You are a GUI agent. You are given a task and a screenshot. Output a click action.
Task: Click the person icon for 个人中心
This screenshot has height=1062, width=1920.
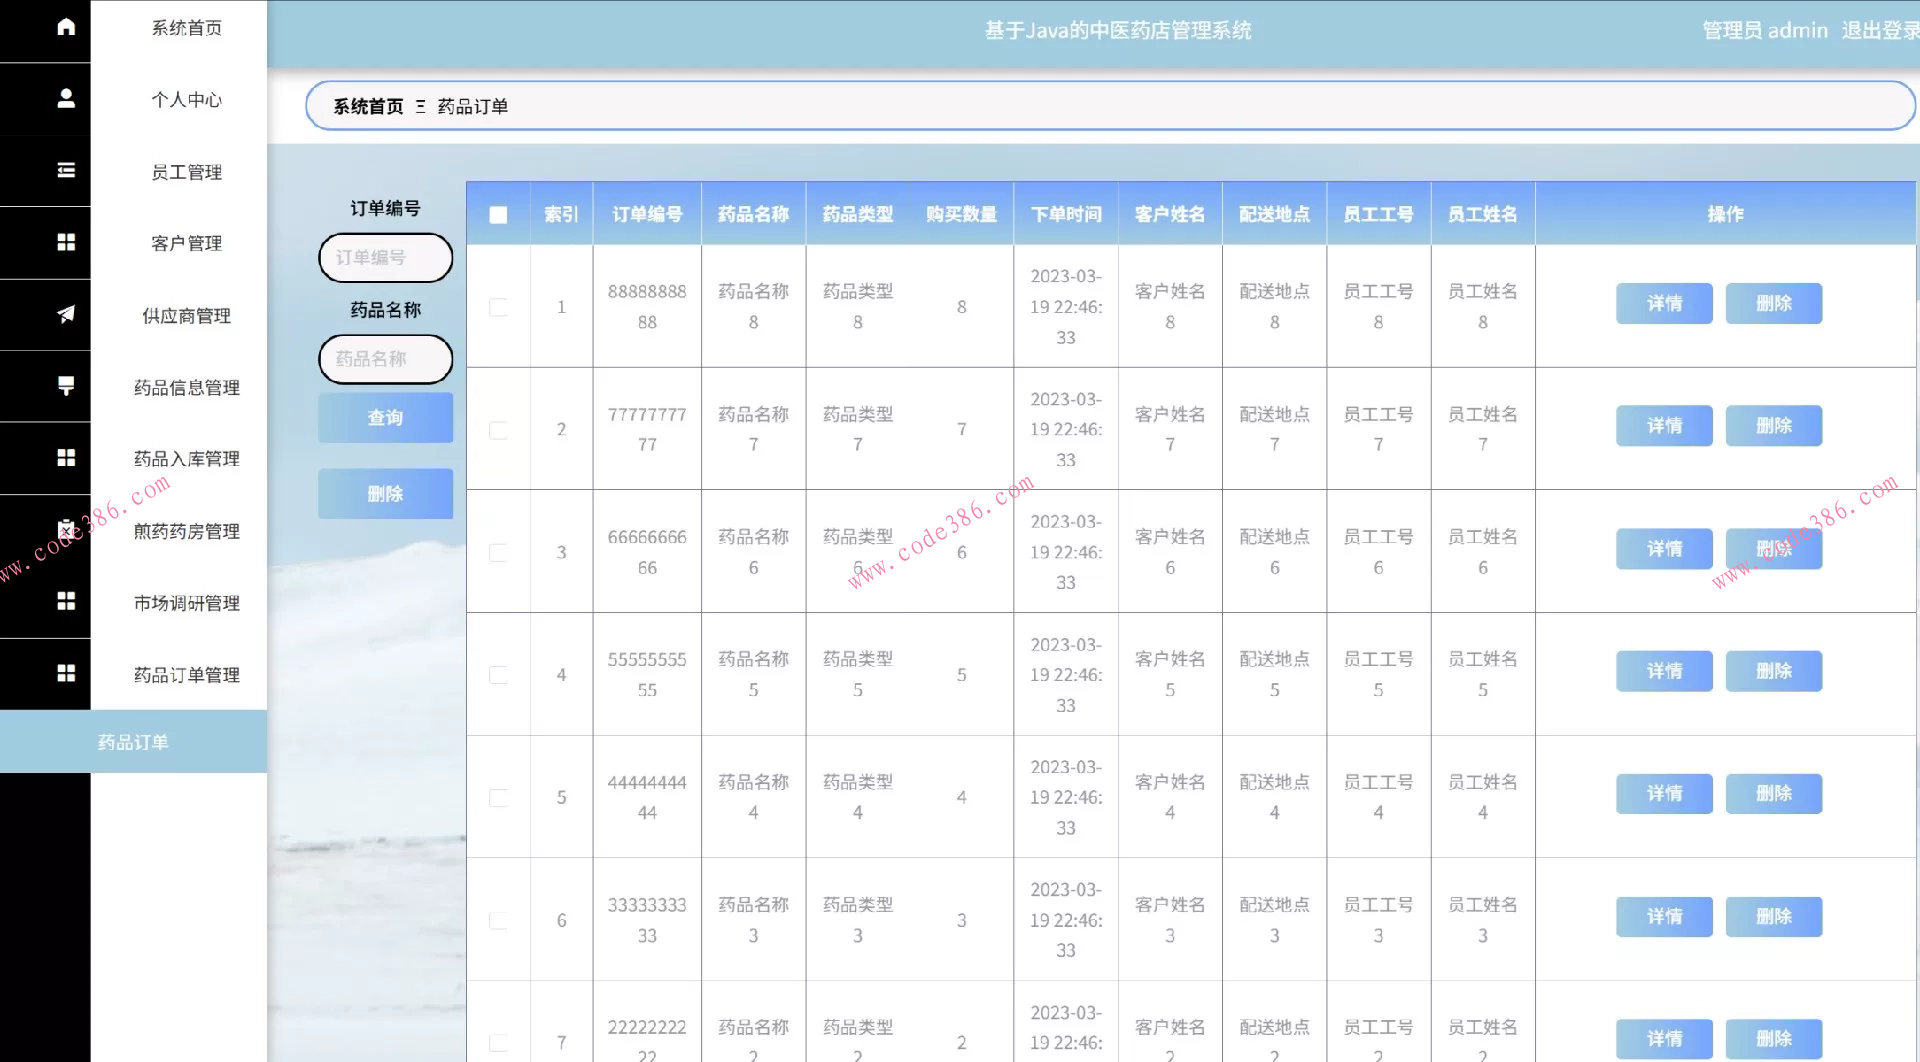click(66, 98)
